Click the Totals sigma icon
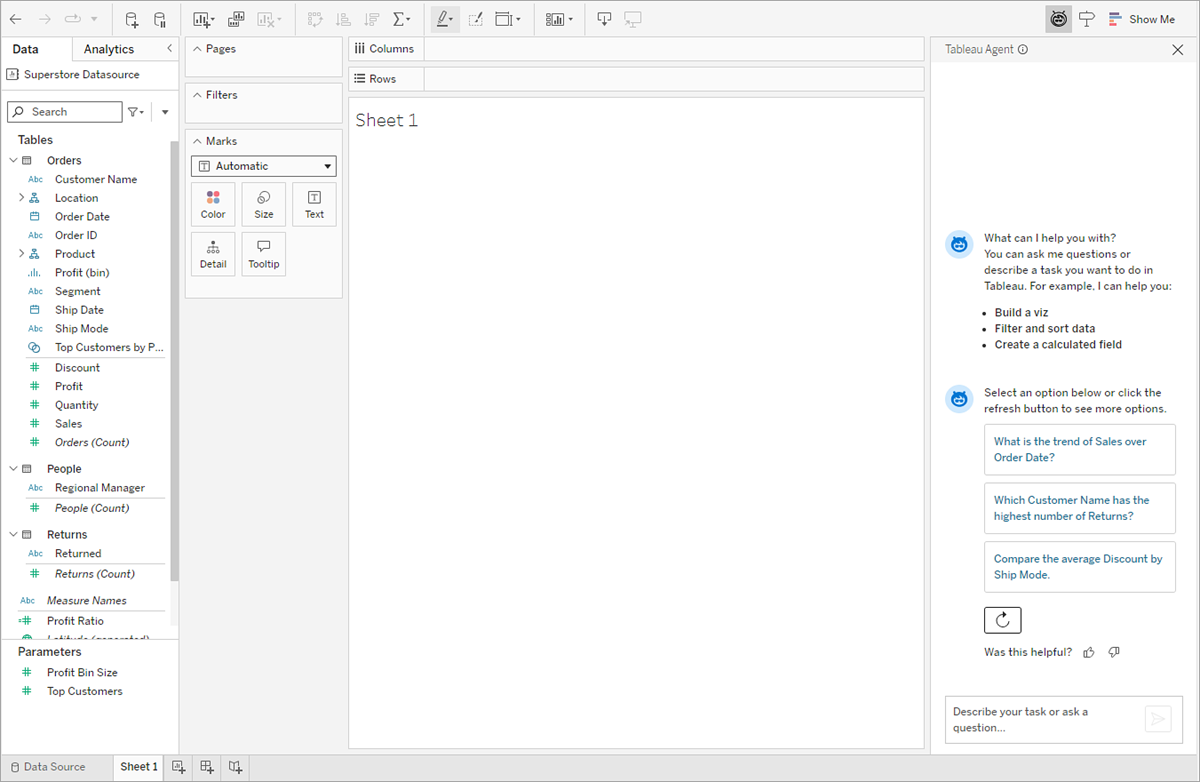The image size is (1200, 782). (400, 19)
